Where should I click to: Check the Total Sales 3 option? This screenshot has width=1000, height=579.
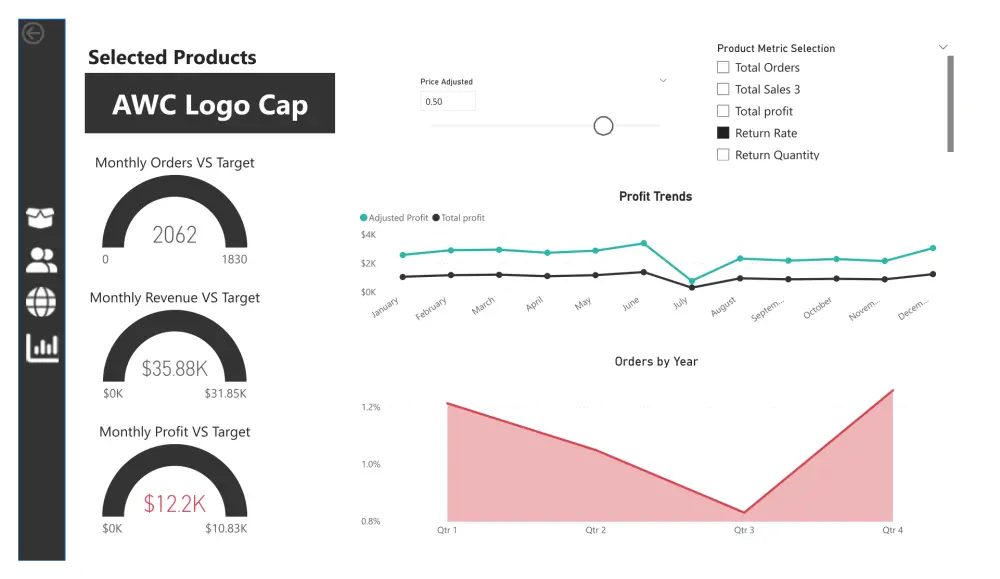tap(724, 89)
